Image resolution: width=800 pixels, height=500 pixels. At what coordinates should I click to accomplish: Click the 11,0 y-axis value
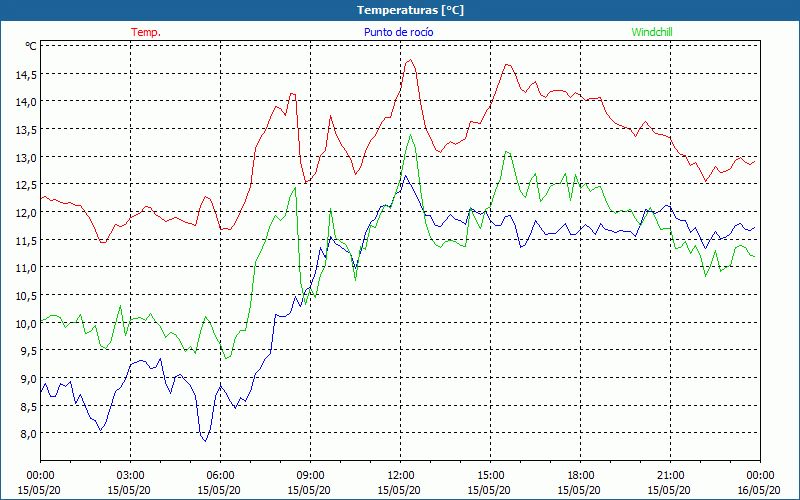coord(26,268)
